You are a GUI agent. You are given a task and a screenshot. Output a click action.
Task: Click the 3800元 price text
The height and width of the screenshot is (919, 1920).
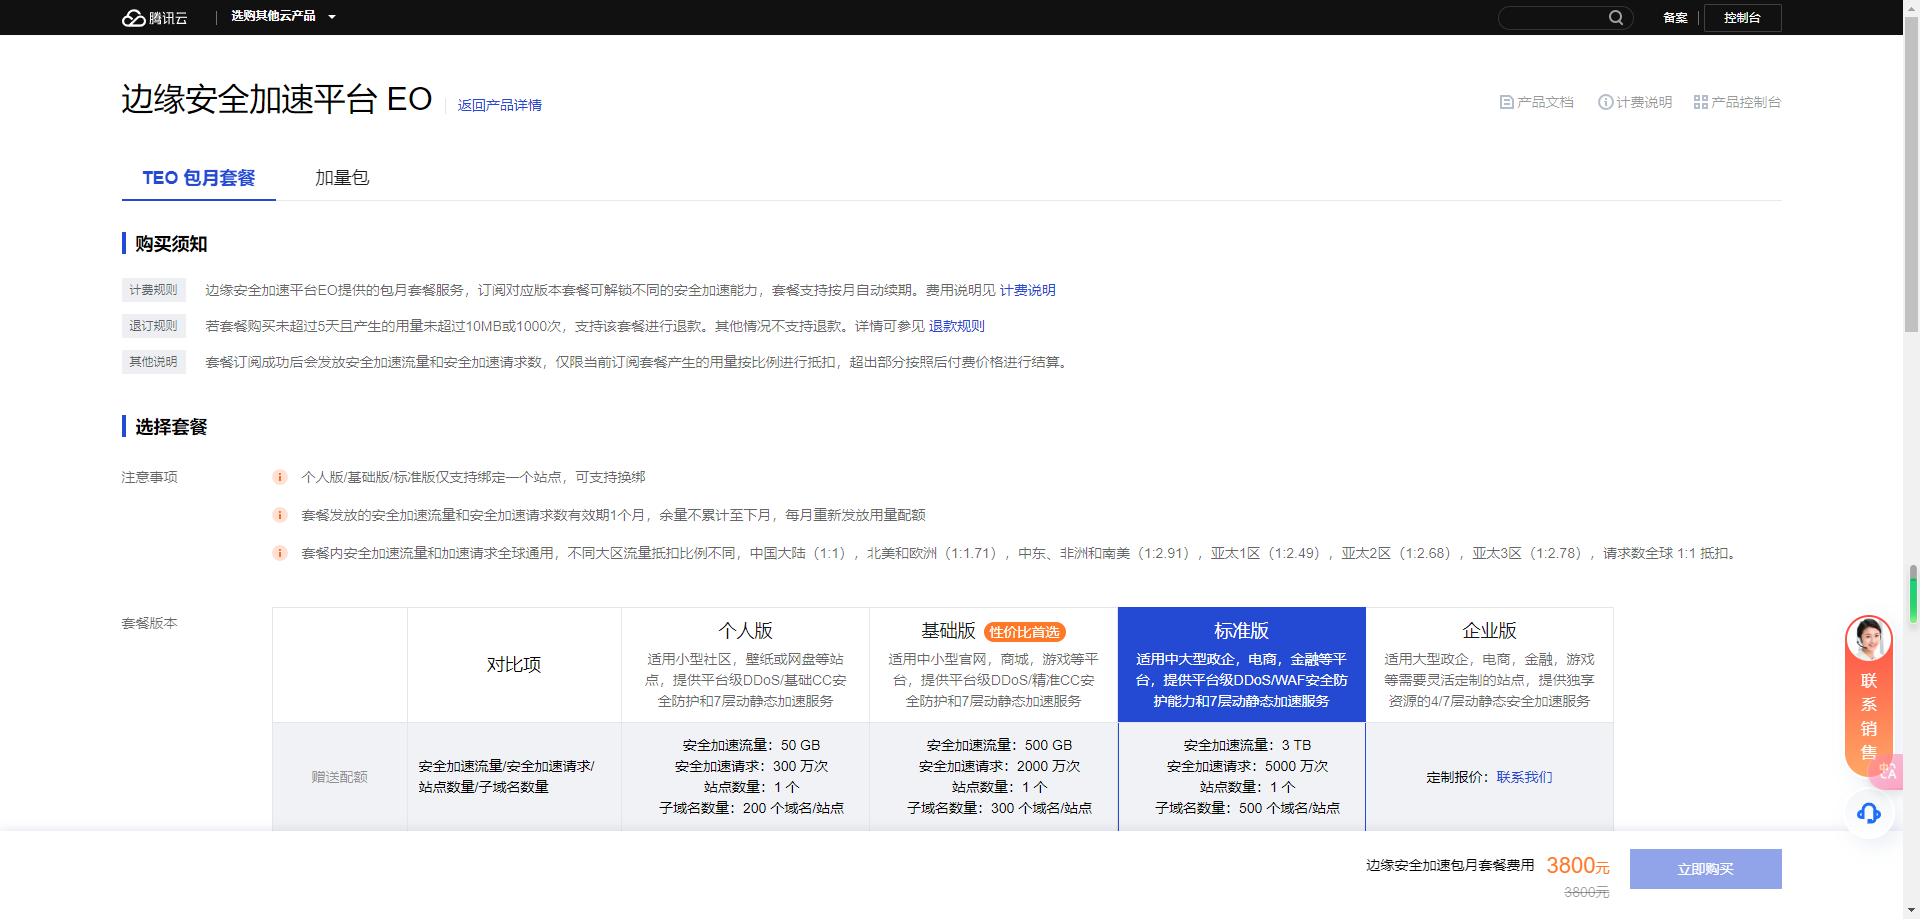1578,865
